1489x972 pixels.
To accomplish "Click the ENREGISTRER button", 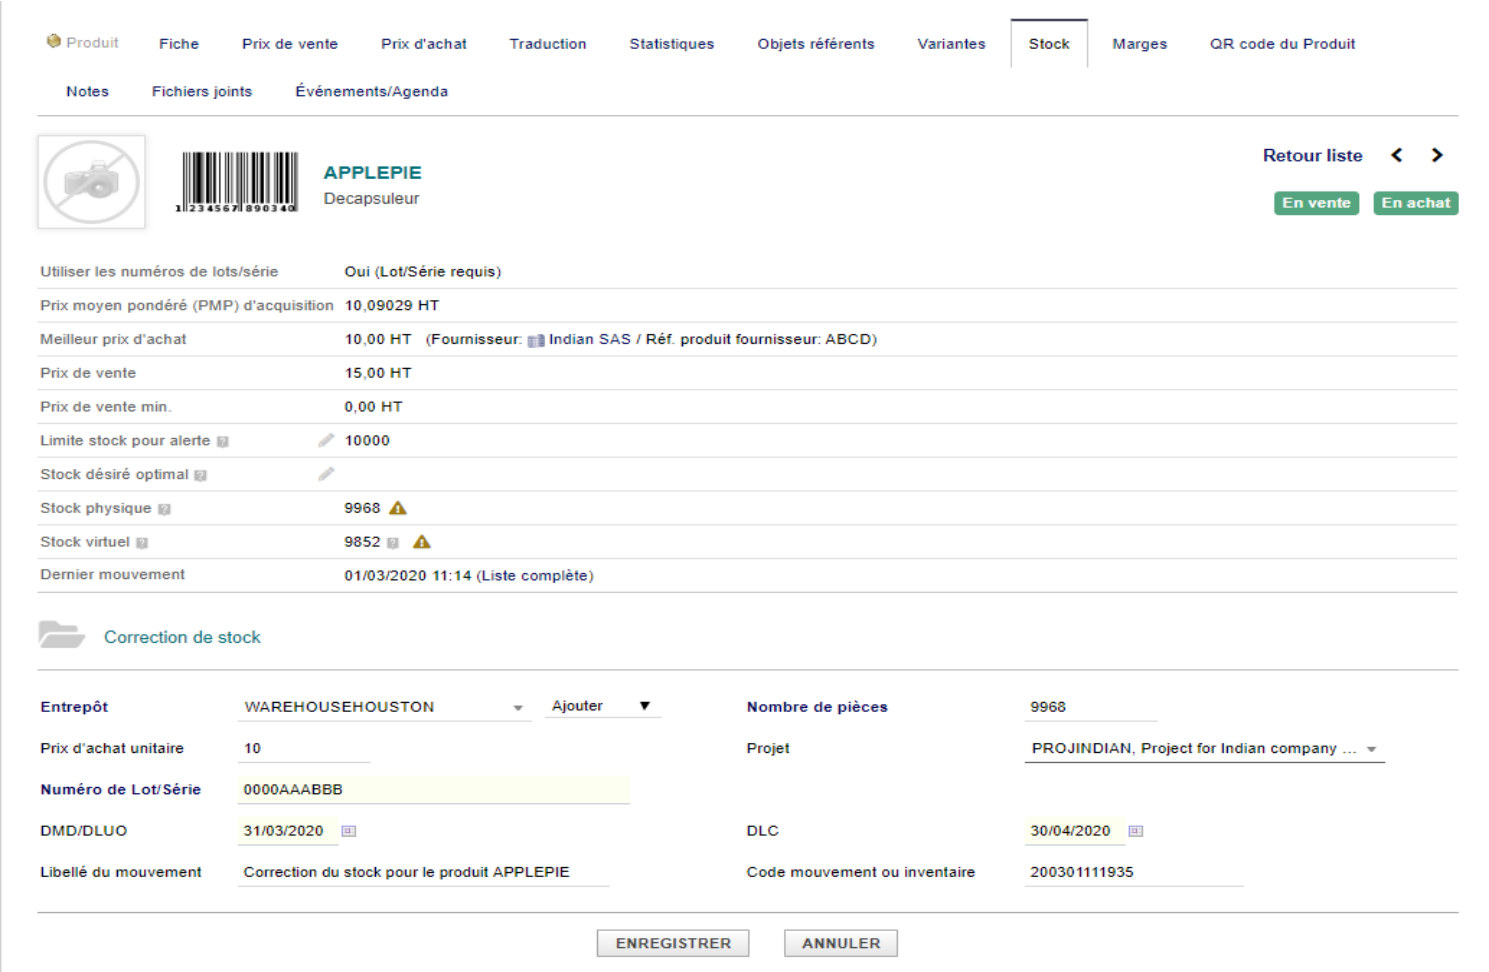I will pos(673,943).
